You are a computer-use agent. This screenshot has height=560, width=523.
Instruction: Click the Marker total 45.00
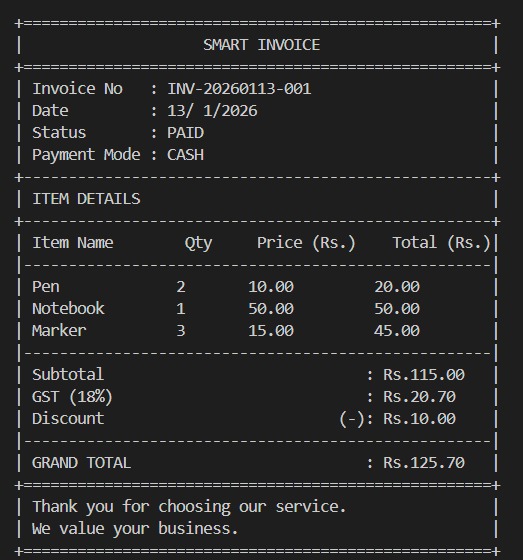397,331
